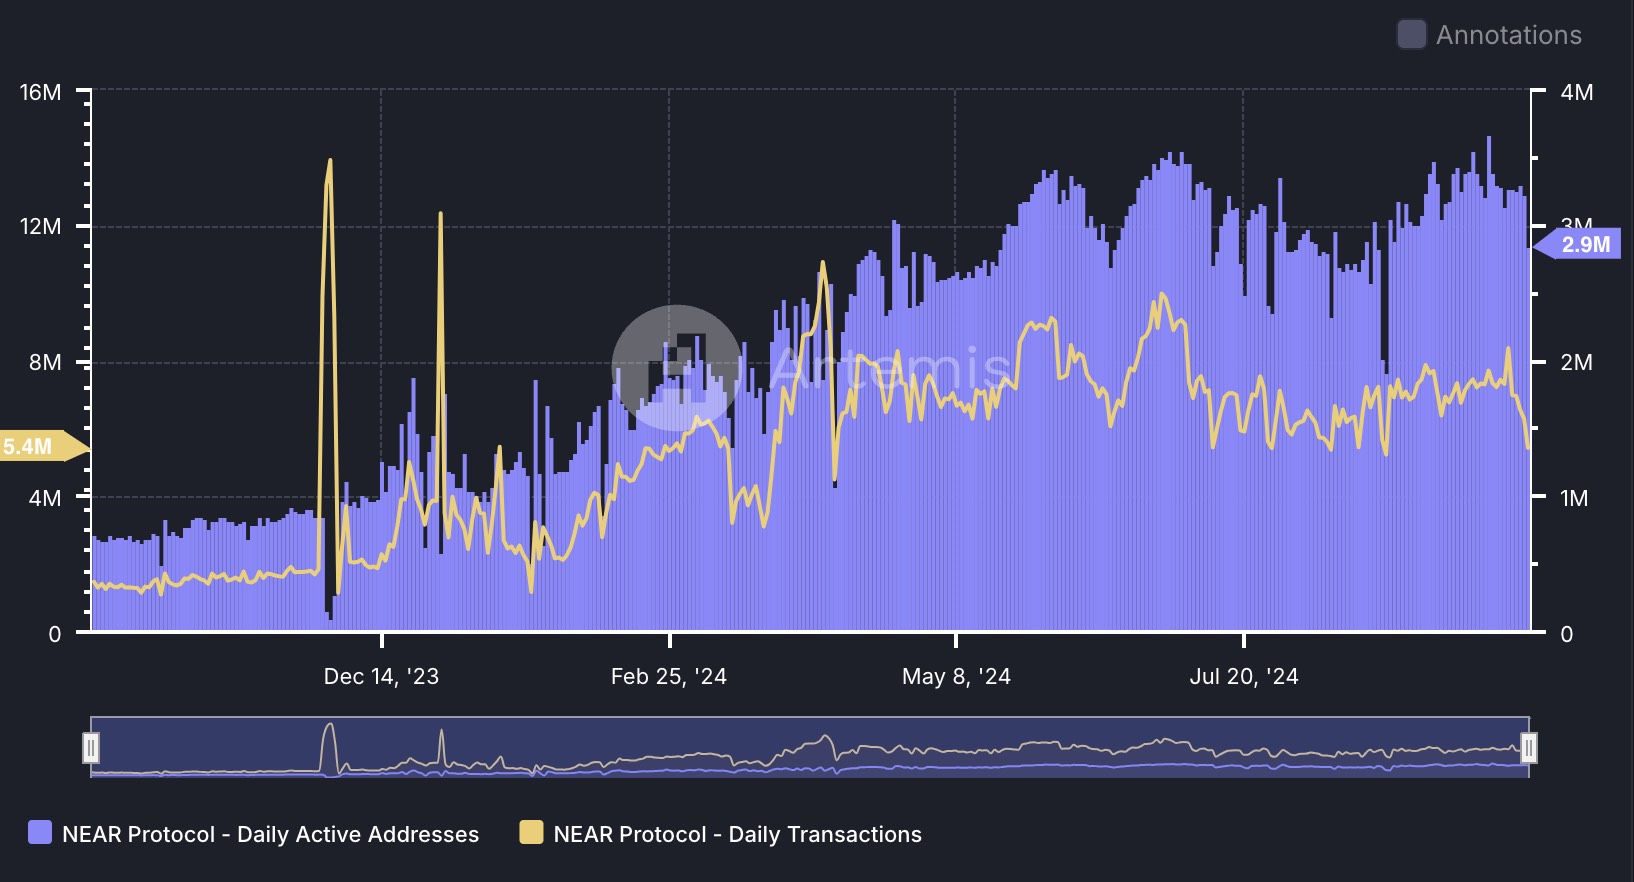Click the 8M left axis label

[45, 362]
